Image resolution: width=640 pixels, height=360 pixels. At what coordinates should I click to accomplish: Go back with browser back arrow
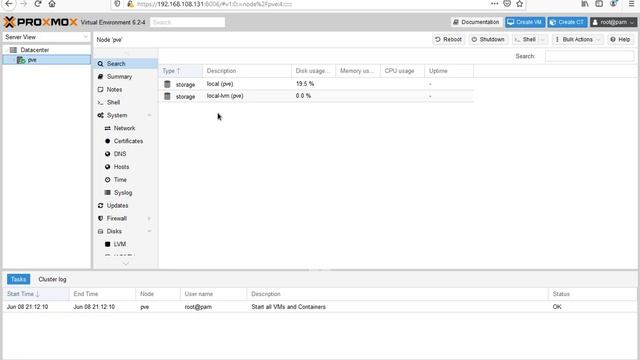click(9, 4)
